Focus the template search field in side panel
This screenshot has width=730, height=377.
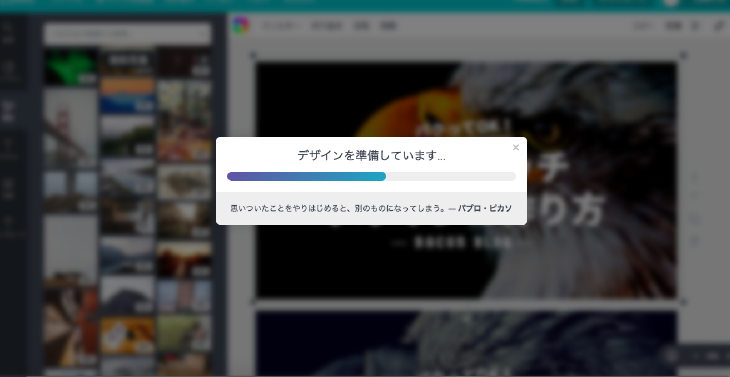[128, 34]
